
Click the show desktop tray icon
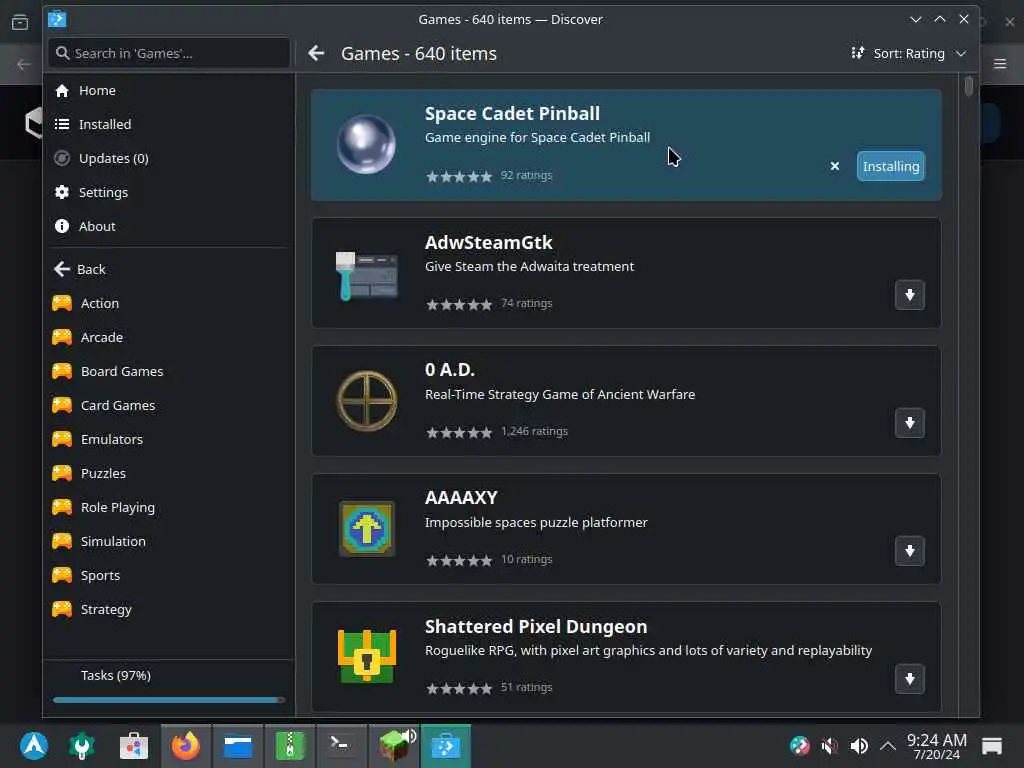click(x=991, y=746)
